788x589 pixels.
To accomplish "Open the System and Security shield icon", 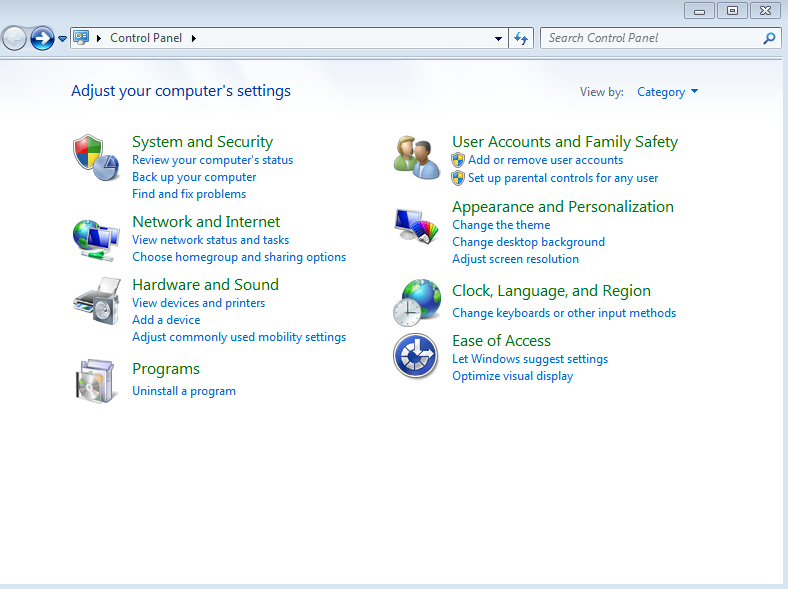I will click(x=96, y=157).
